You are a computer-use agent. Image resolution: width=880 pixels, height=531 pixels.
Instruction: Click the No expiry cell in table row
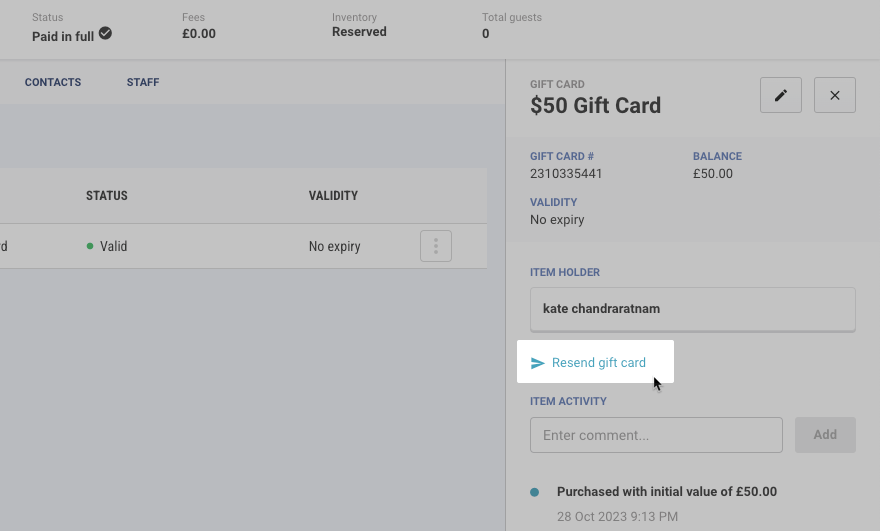pos(334,246)
